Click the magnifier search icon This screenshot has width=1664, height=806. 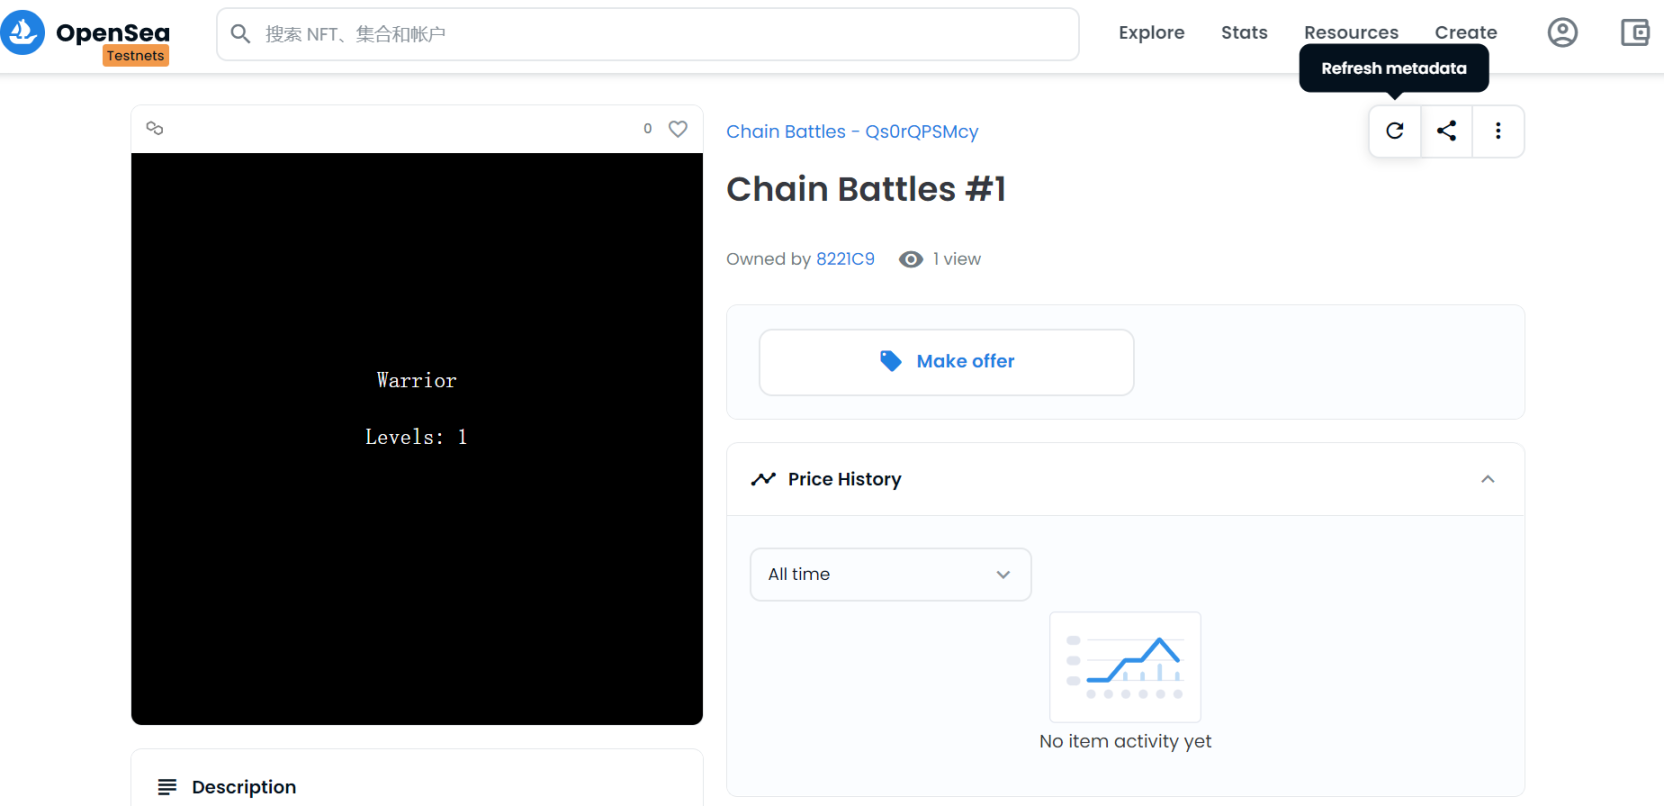pos(241,34)
